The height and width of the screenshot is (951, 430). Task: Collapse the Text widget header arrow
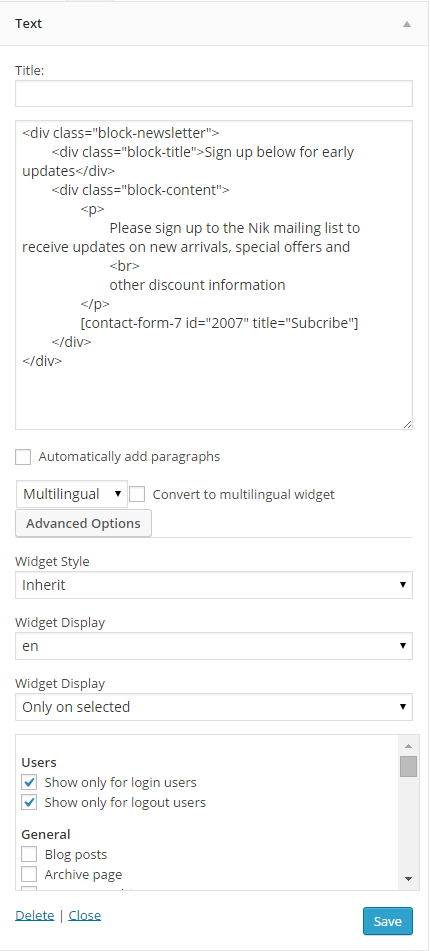point(407,24)
